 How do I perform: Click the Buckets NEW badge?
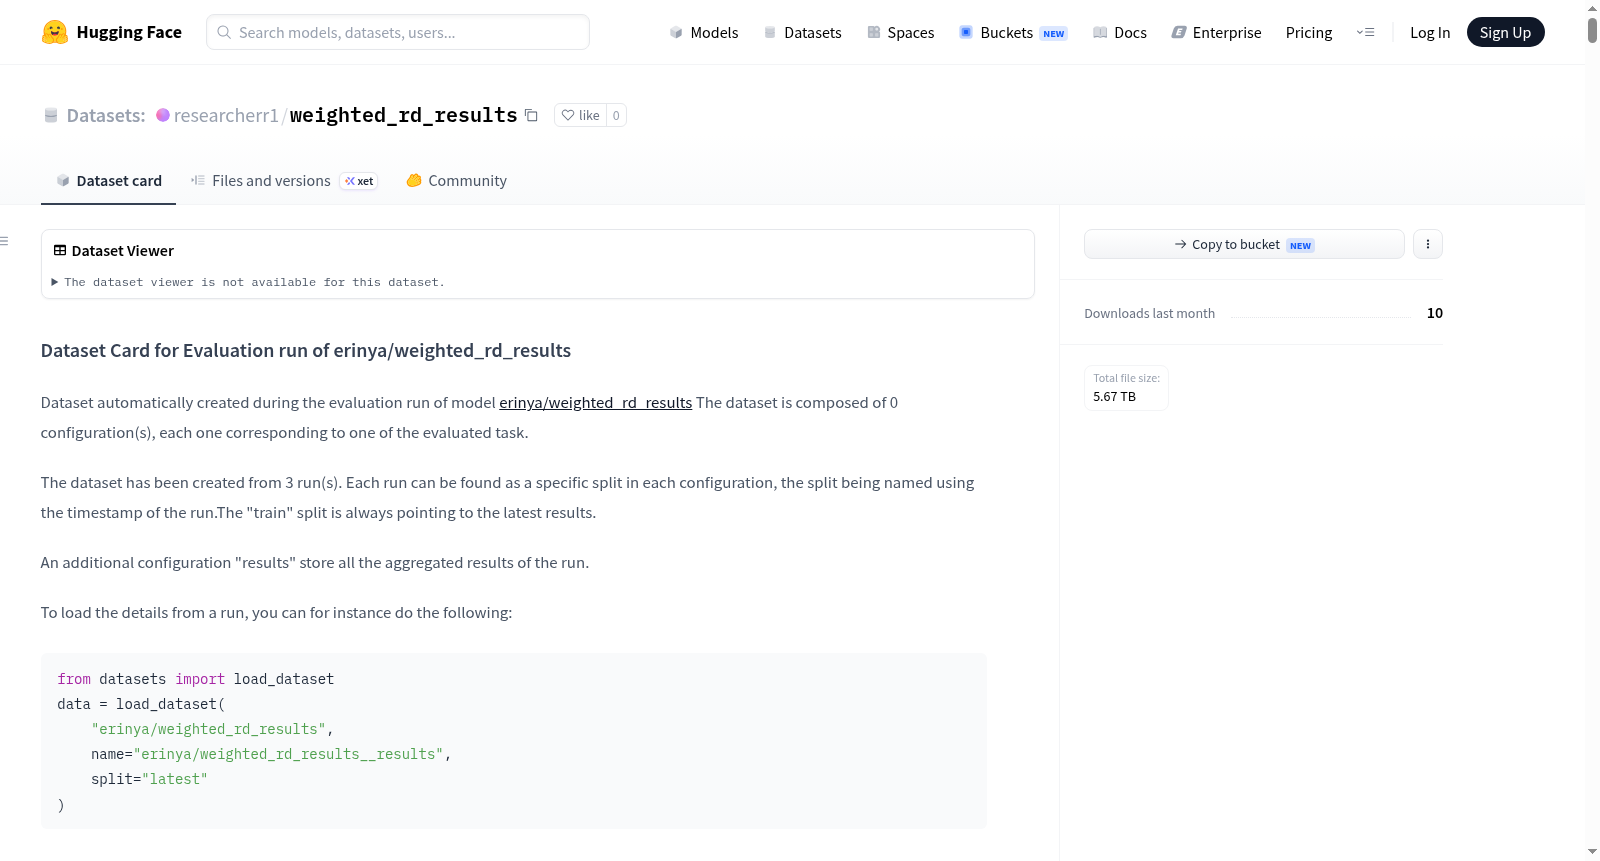1054,34
